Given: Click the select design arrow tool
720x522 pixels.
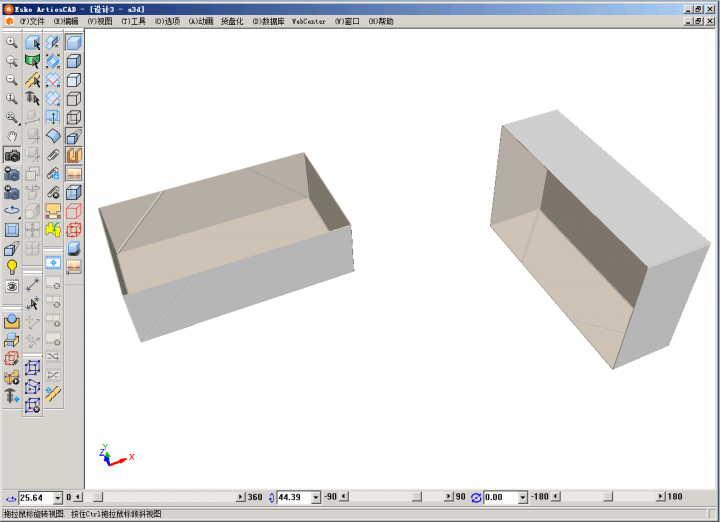Looking at the screenshot, I should point(33,42).
